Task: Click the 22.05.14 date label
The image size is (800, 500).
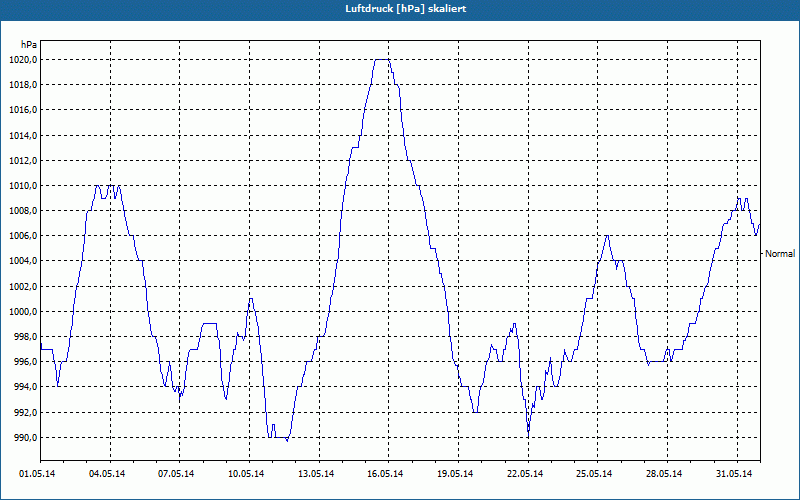Action: (525, 474)
